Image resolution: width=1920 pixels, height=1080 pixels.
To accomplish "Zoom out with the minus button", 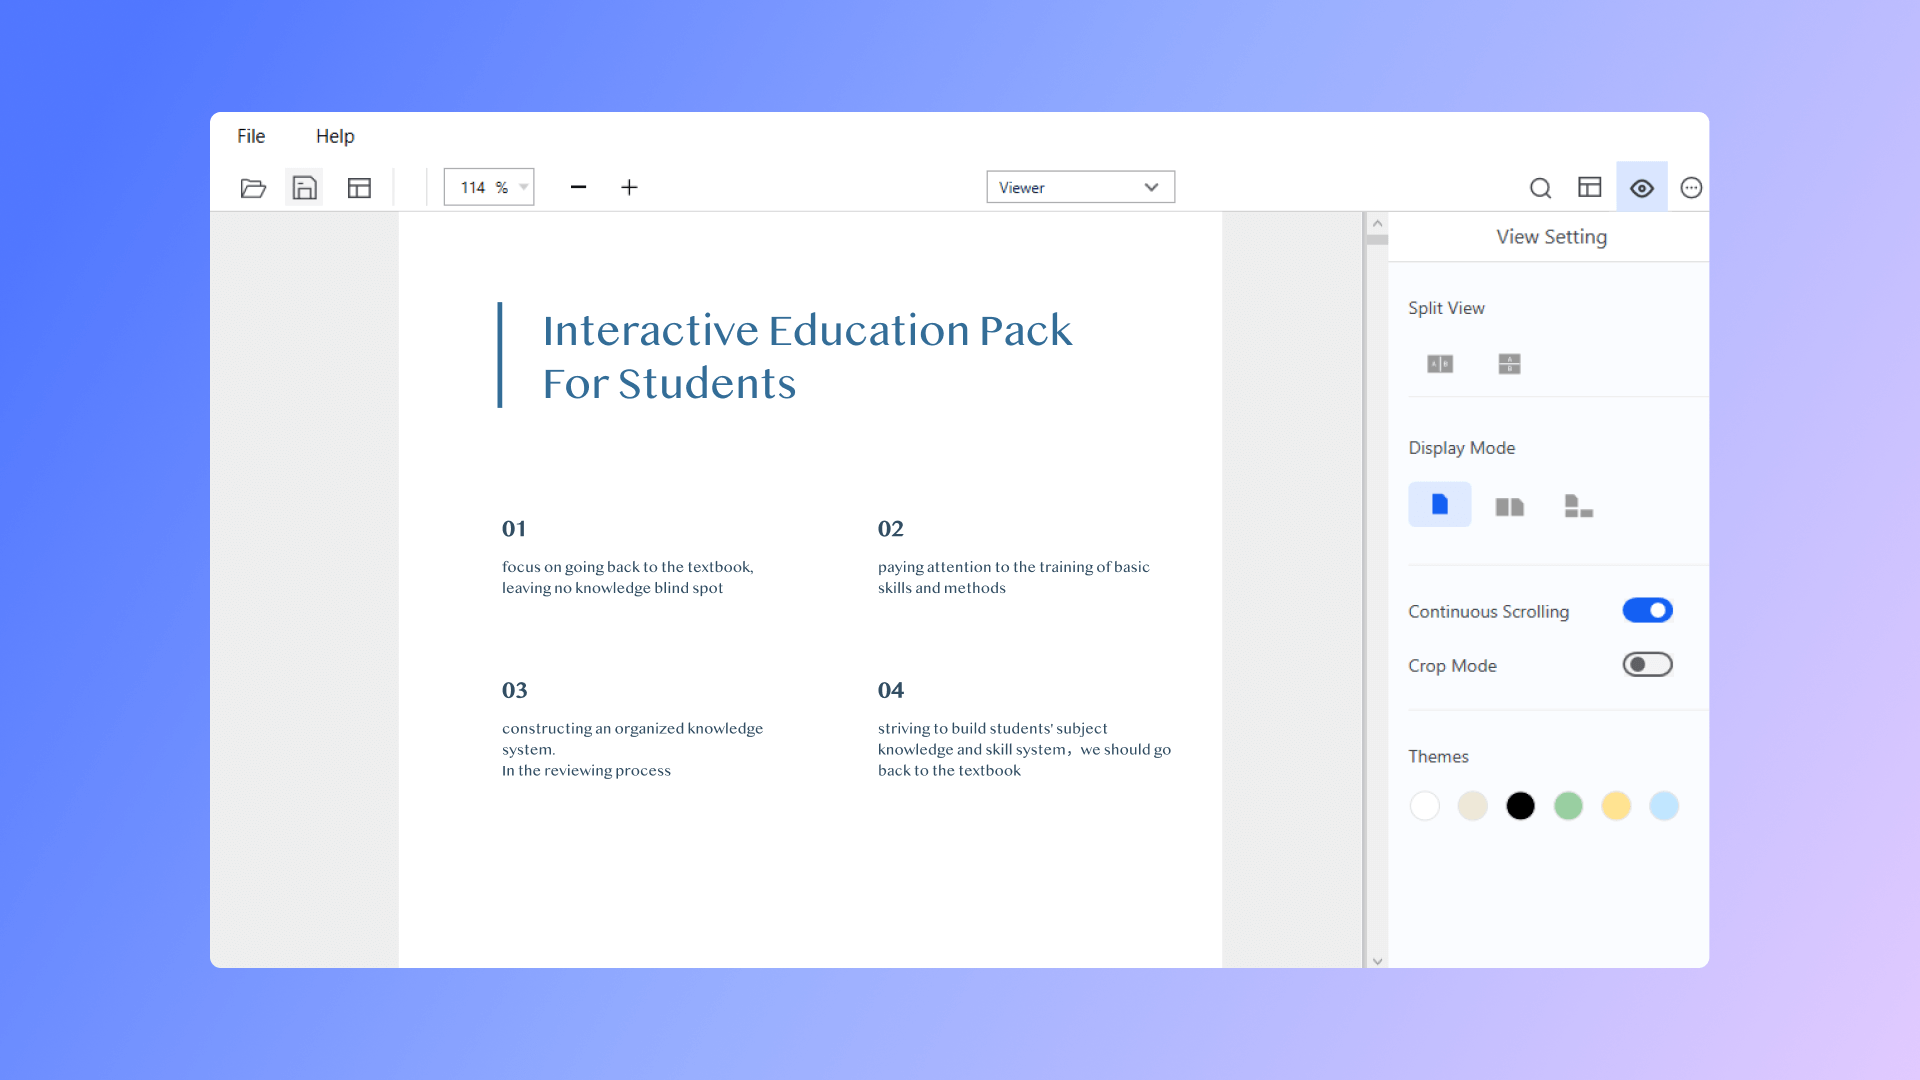I will (578, 187).
